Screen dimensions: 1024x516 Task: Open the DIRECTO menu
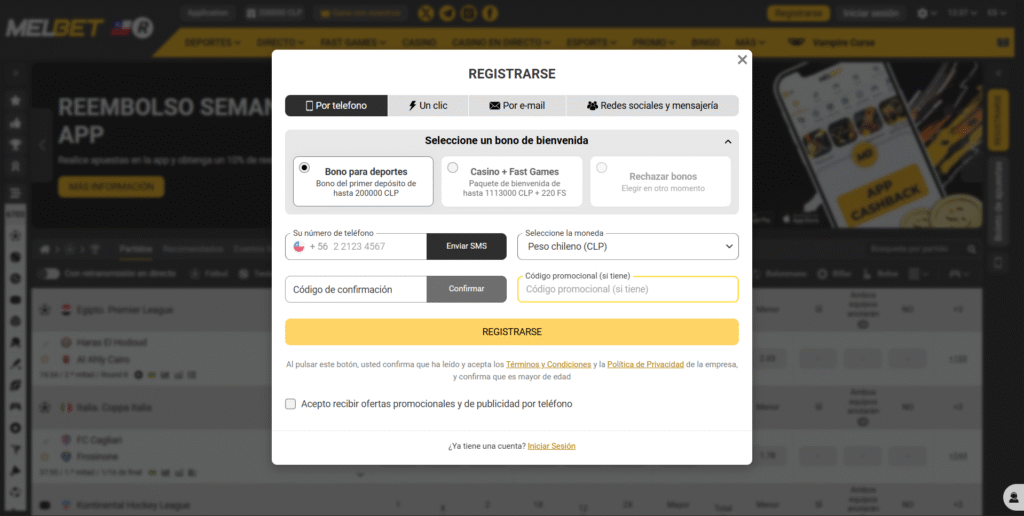coord(281,42)
